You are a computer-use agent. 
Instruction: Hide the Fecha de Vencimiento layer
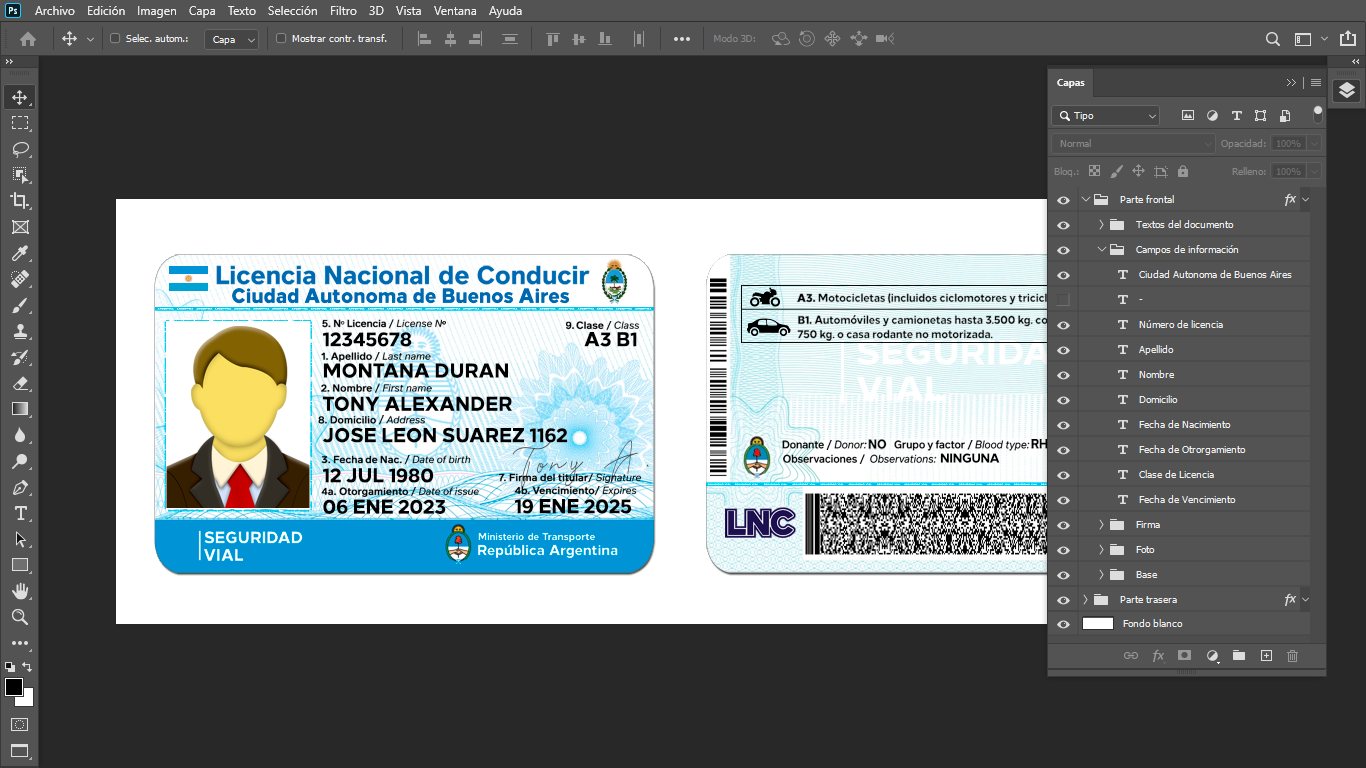pos(1063,500)
